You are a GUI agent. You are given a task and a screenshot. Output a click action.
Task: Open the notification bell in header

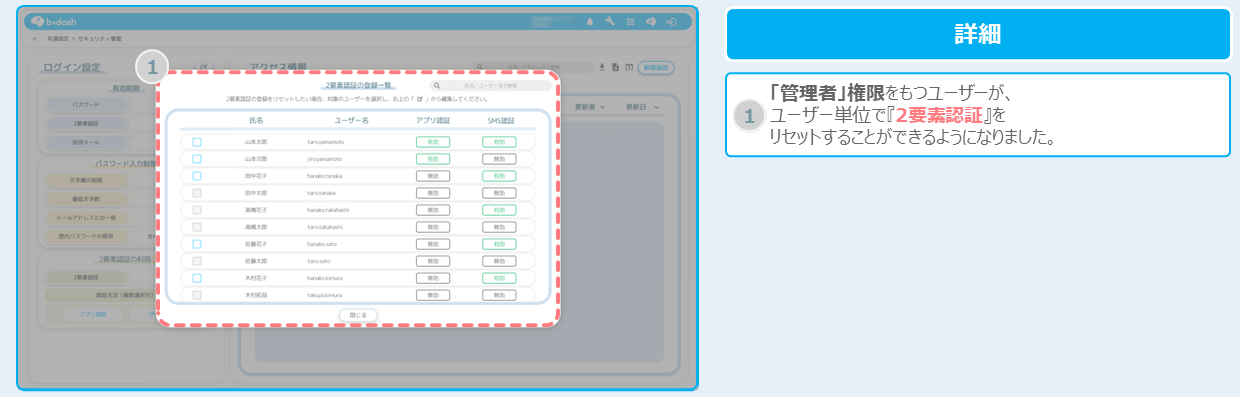[x=589, y=21]
